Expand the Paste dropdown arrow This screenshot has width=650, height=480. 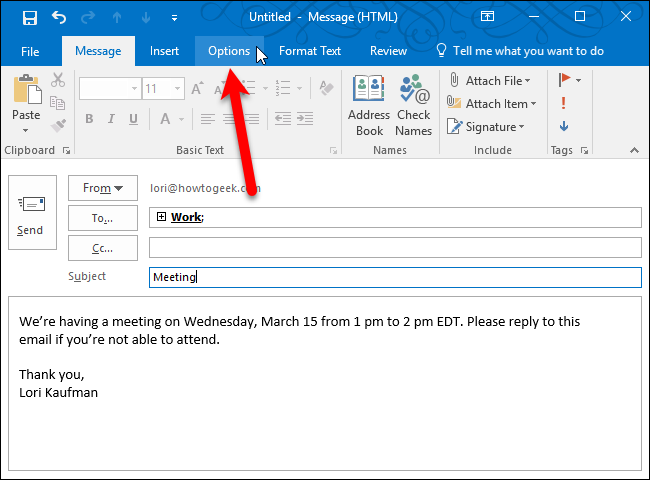coord(26,130)
